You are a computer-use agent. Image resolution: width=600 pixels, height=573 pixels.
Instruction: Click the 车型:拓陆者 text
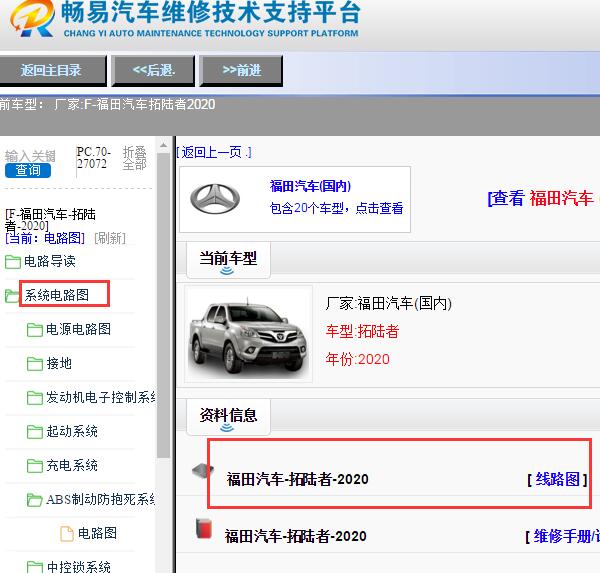coord(362,331)
